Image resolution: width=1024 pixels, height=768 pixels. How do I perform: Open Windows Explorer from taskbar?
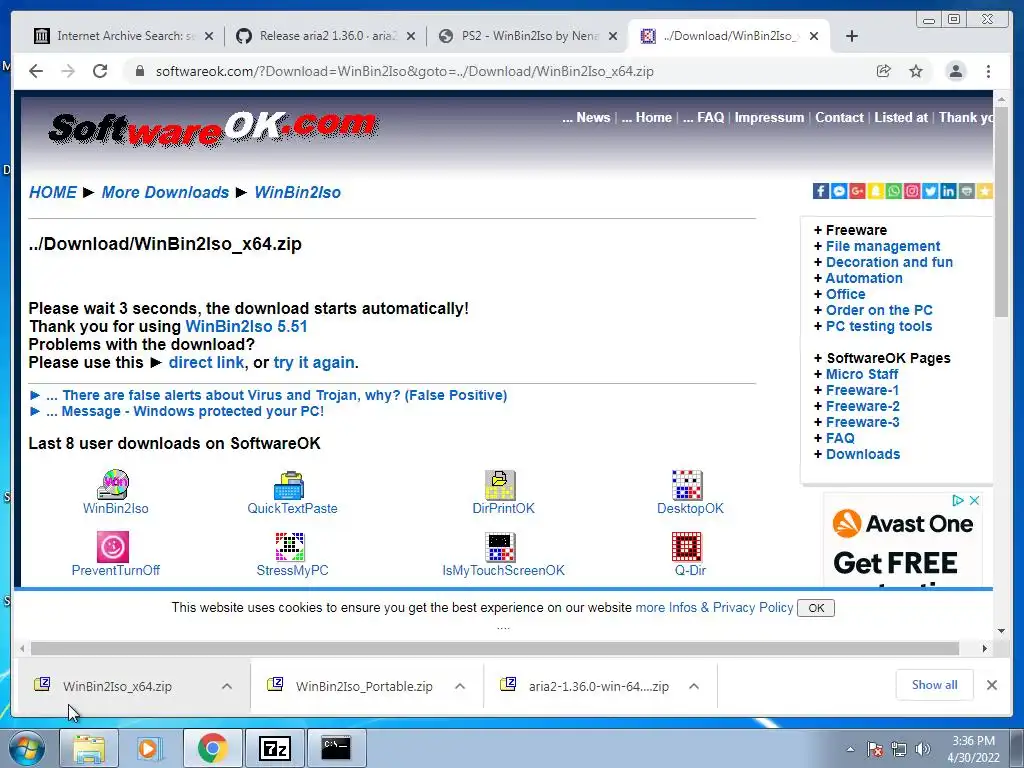[88, 748]
